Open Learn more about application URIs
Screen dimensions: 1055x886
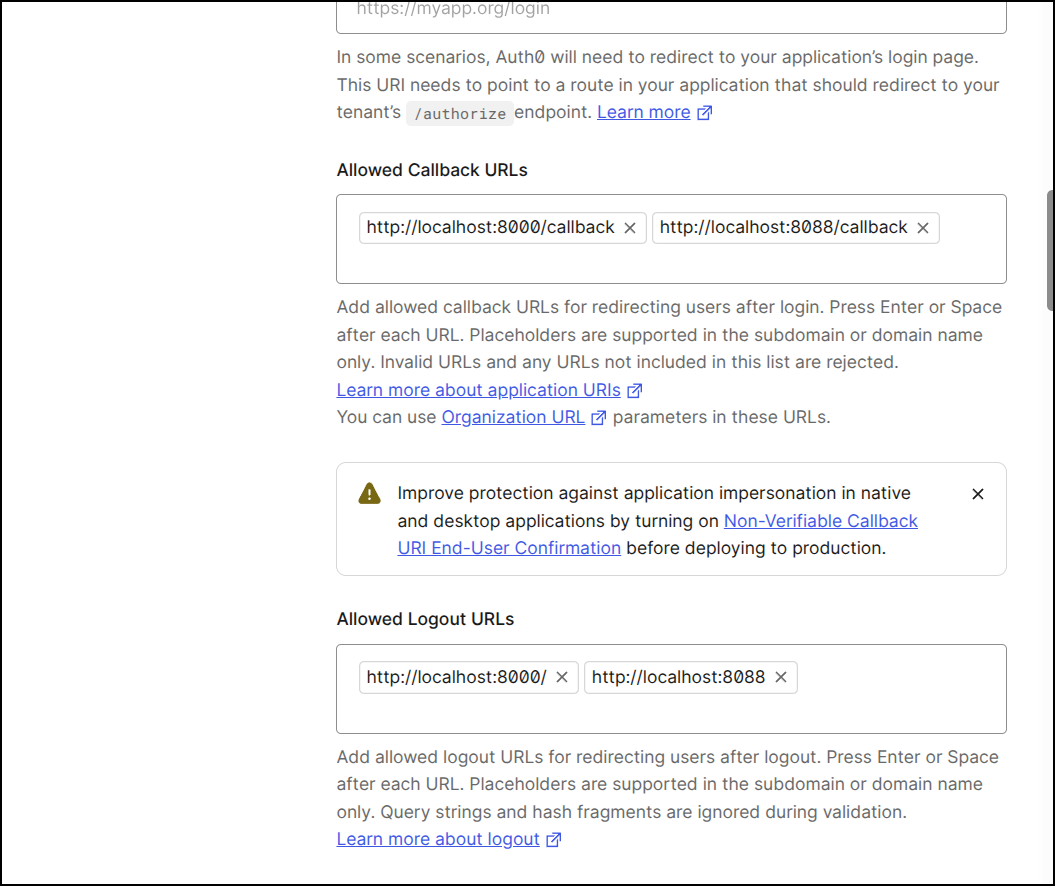click(478, 390)
